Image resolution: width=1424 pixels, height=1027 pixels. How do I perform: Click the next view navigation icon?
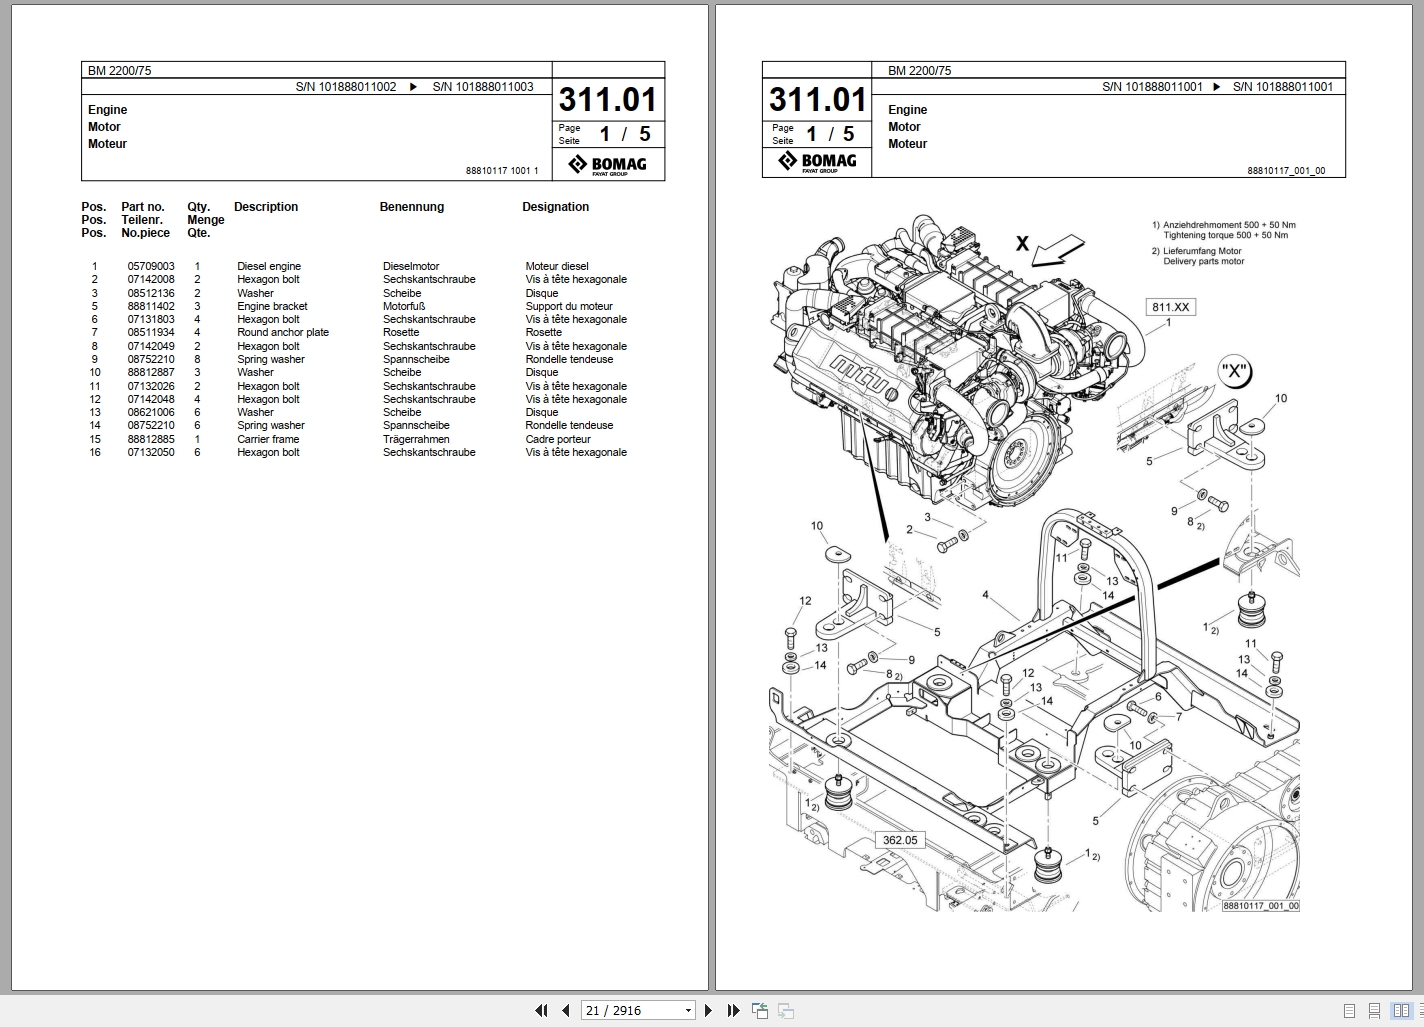tap(786, 1010)
